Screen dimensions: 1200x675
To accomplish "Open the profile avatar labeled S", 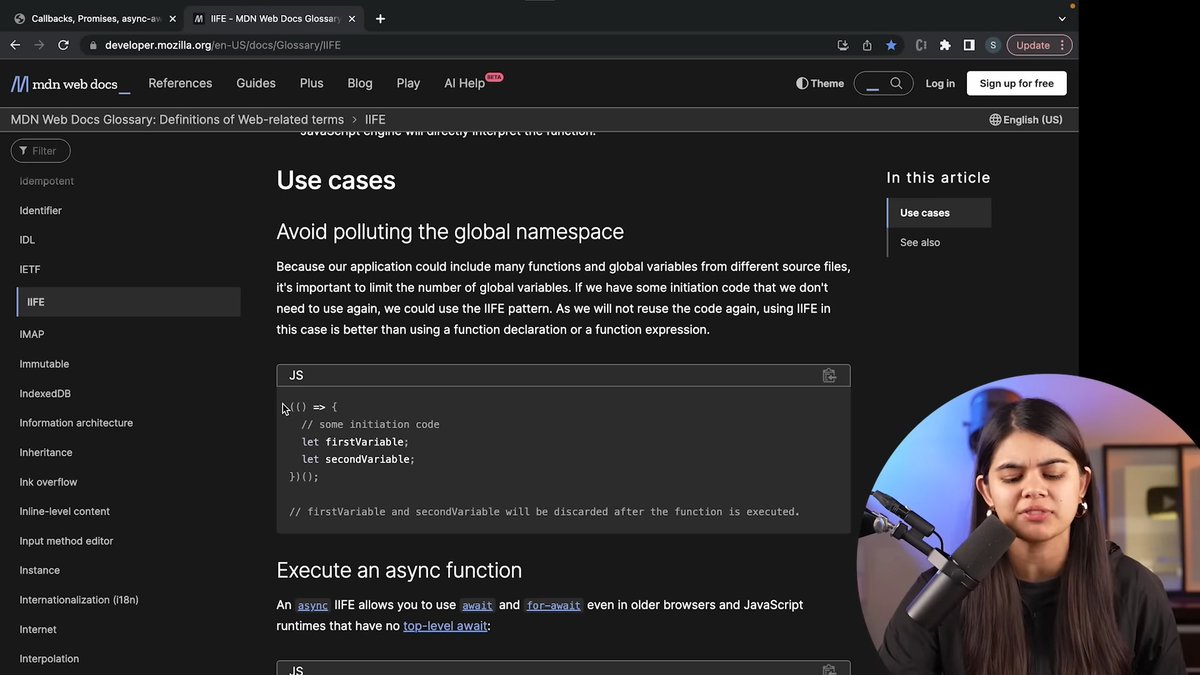I will [993, 45].
